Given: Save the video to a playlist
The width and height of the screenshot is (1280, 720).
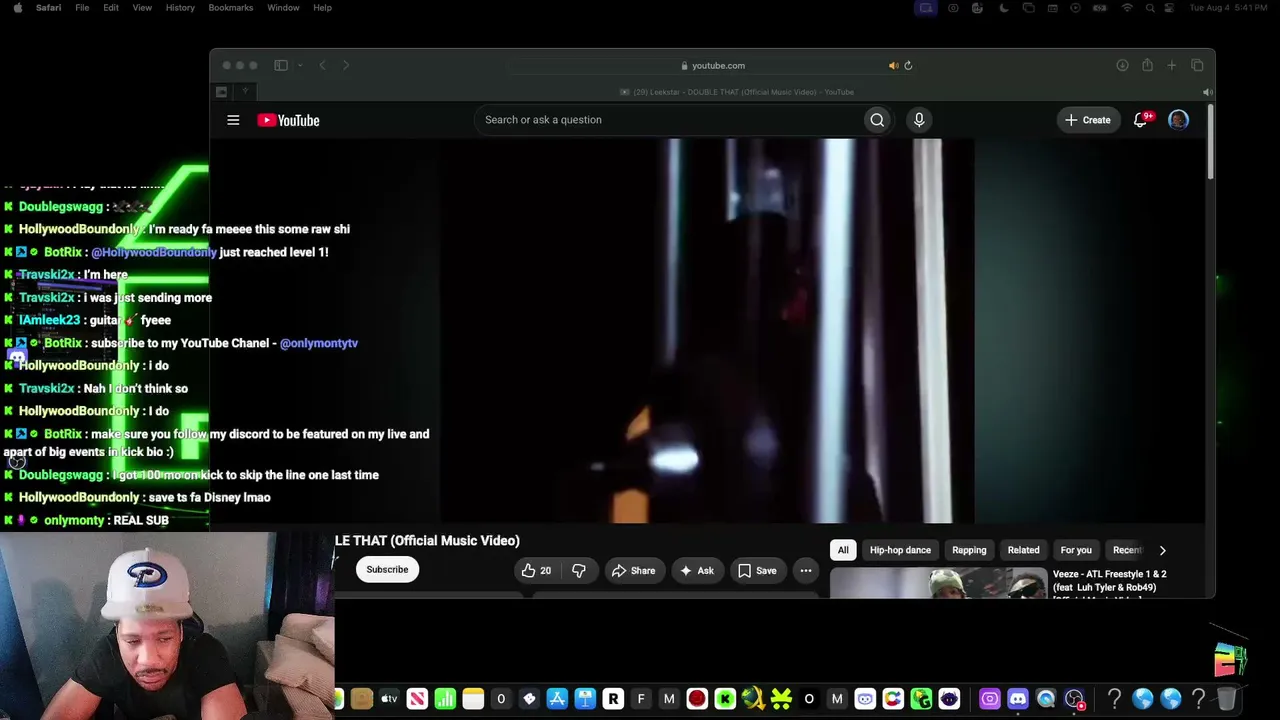Looking at the screenshot, I should (x=757, y=570).
